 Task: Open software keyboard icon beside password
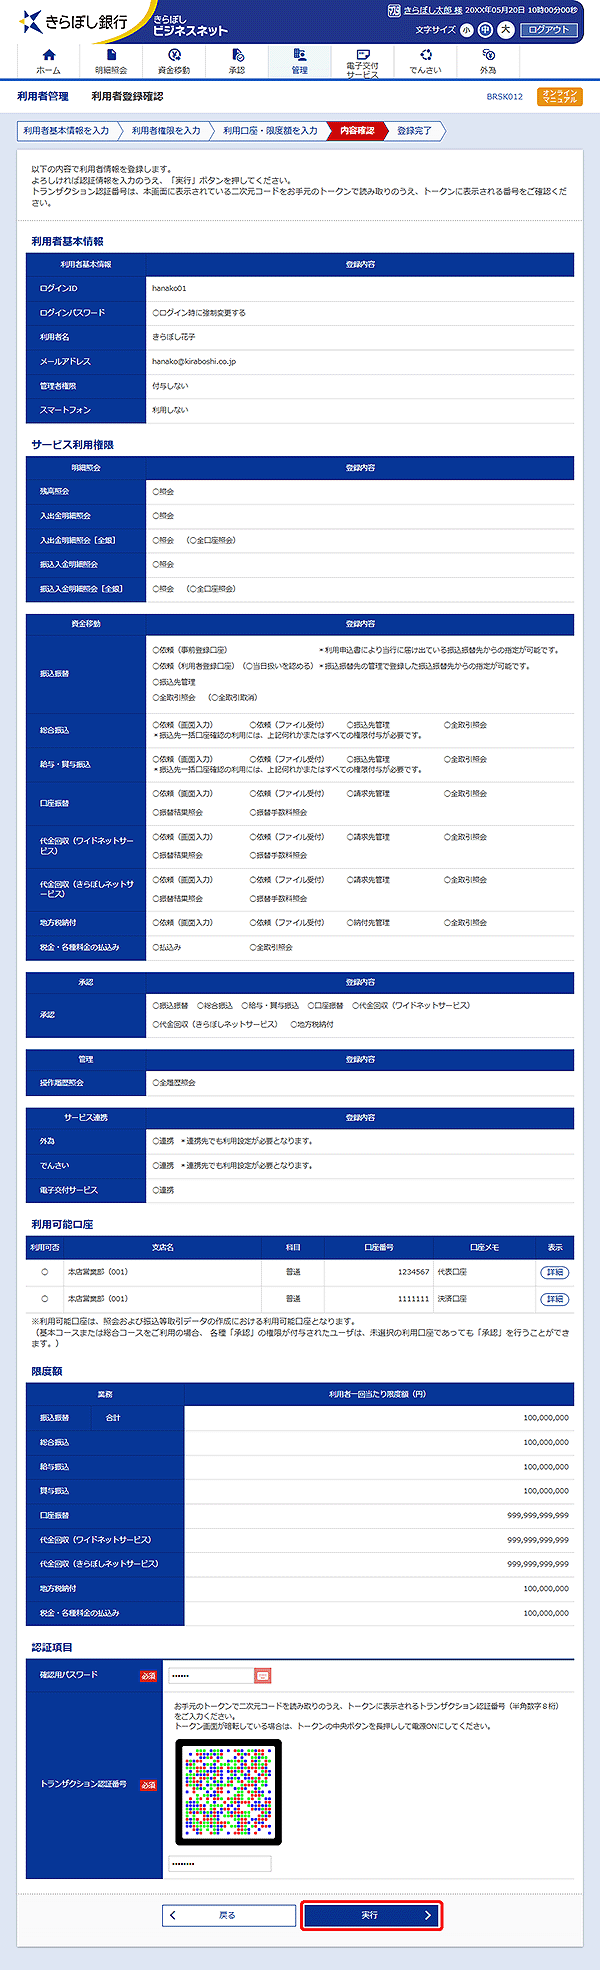[263, 1675]
